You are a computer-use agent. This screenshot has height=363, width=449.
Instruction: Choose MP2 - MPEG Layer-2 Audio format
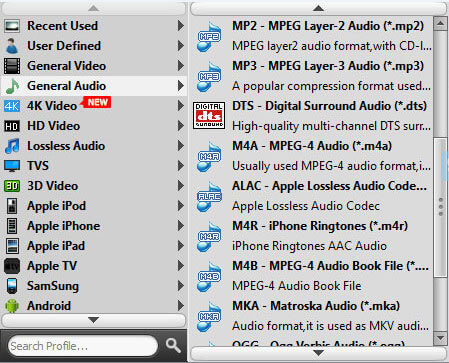pyautogui.click(x=312, y=36)
